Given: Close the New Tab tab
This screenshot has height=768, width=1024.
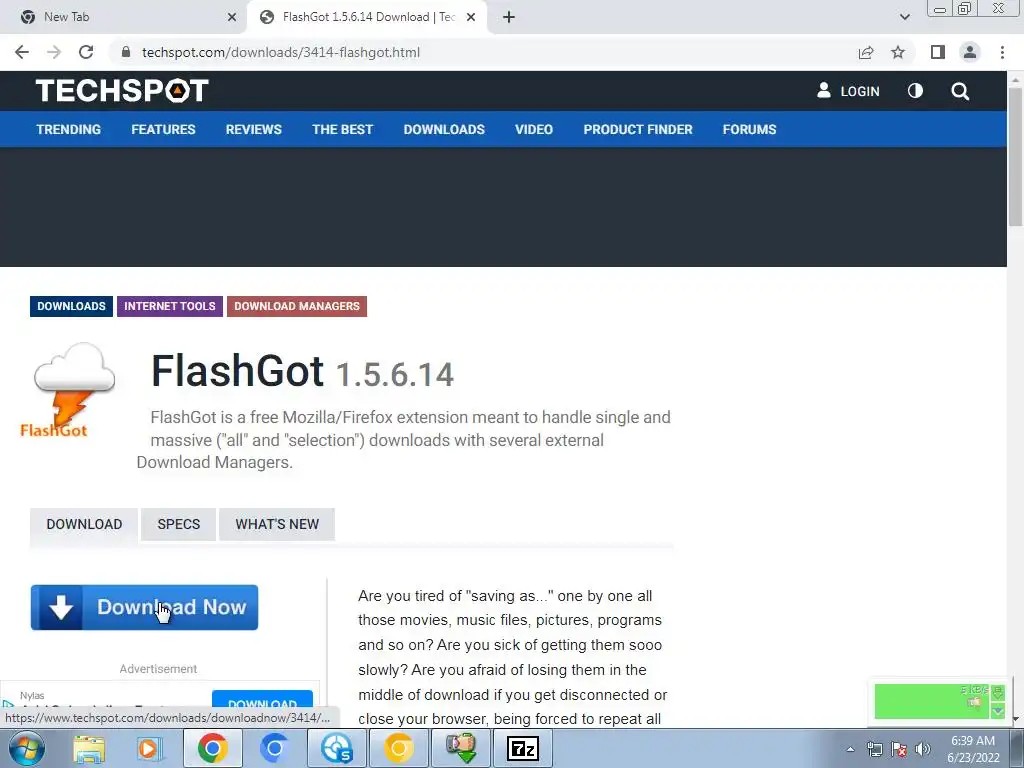Looking at the screenshot, I should (x=232, y=17).
